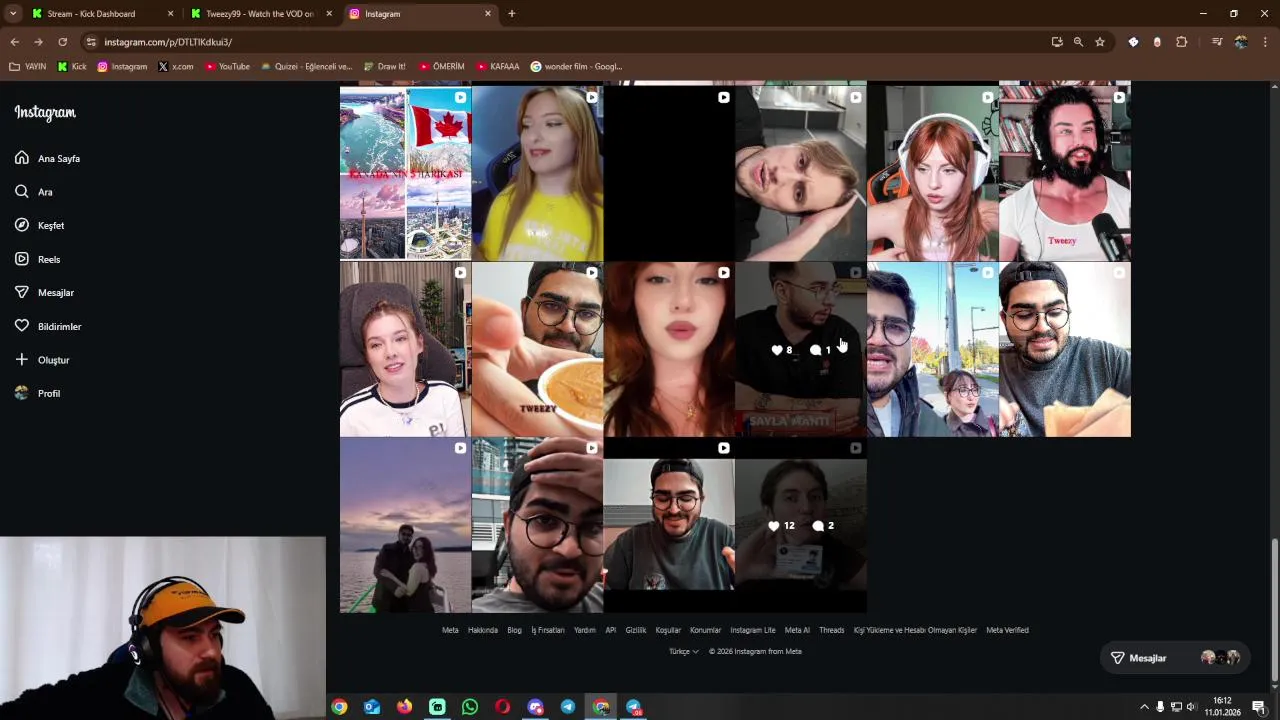Image resolution: width=1280 pixels, height=720 pixels.
Task: Close the Stream - Kick Dashboard tab
Action: click(170, 14)
